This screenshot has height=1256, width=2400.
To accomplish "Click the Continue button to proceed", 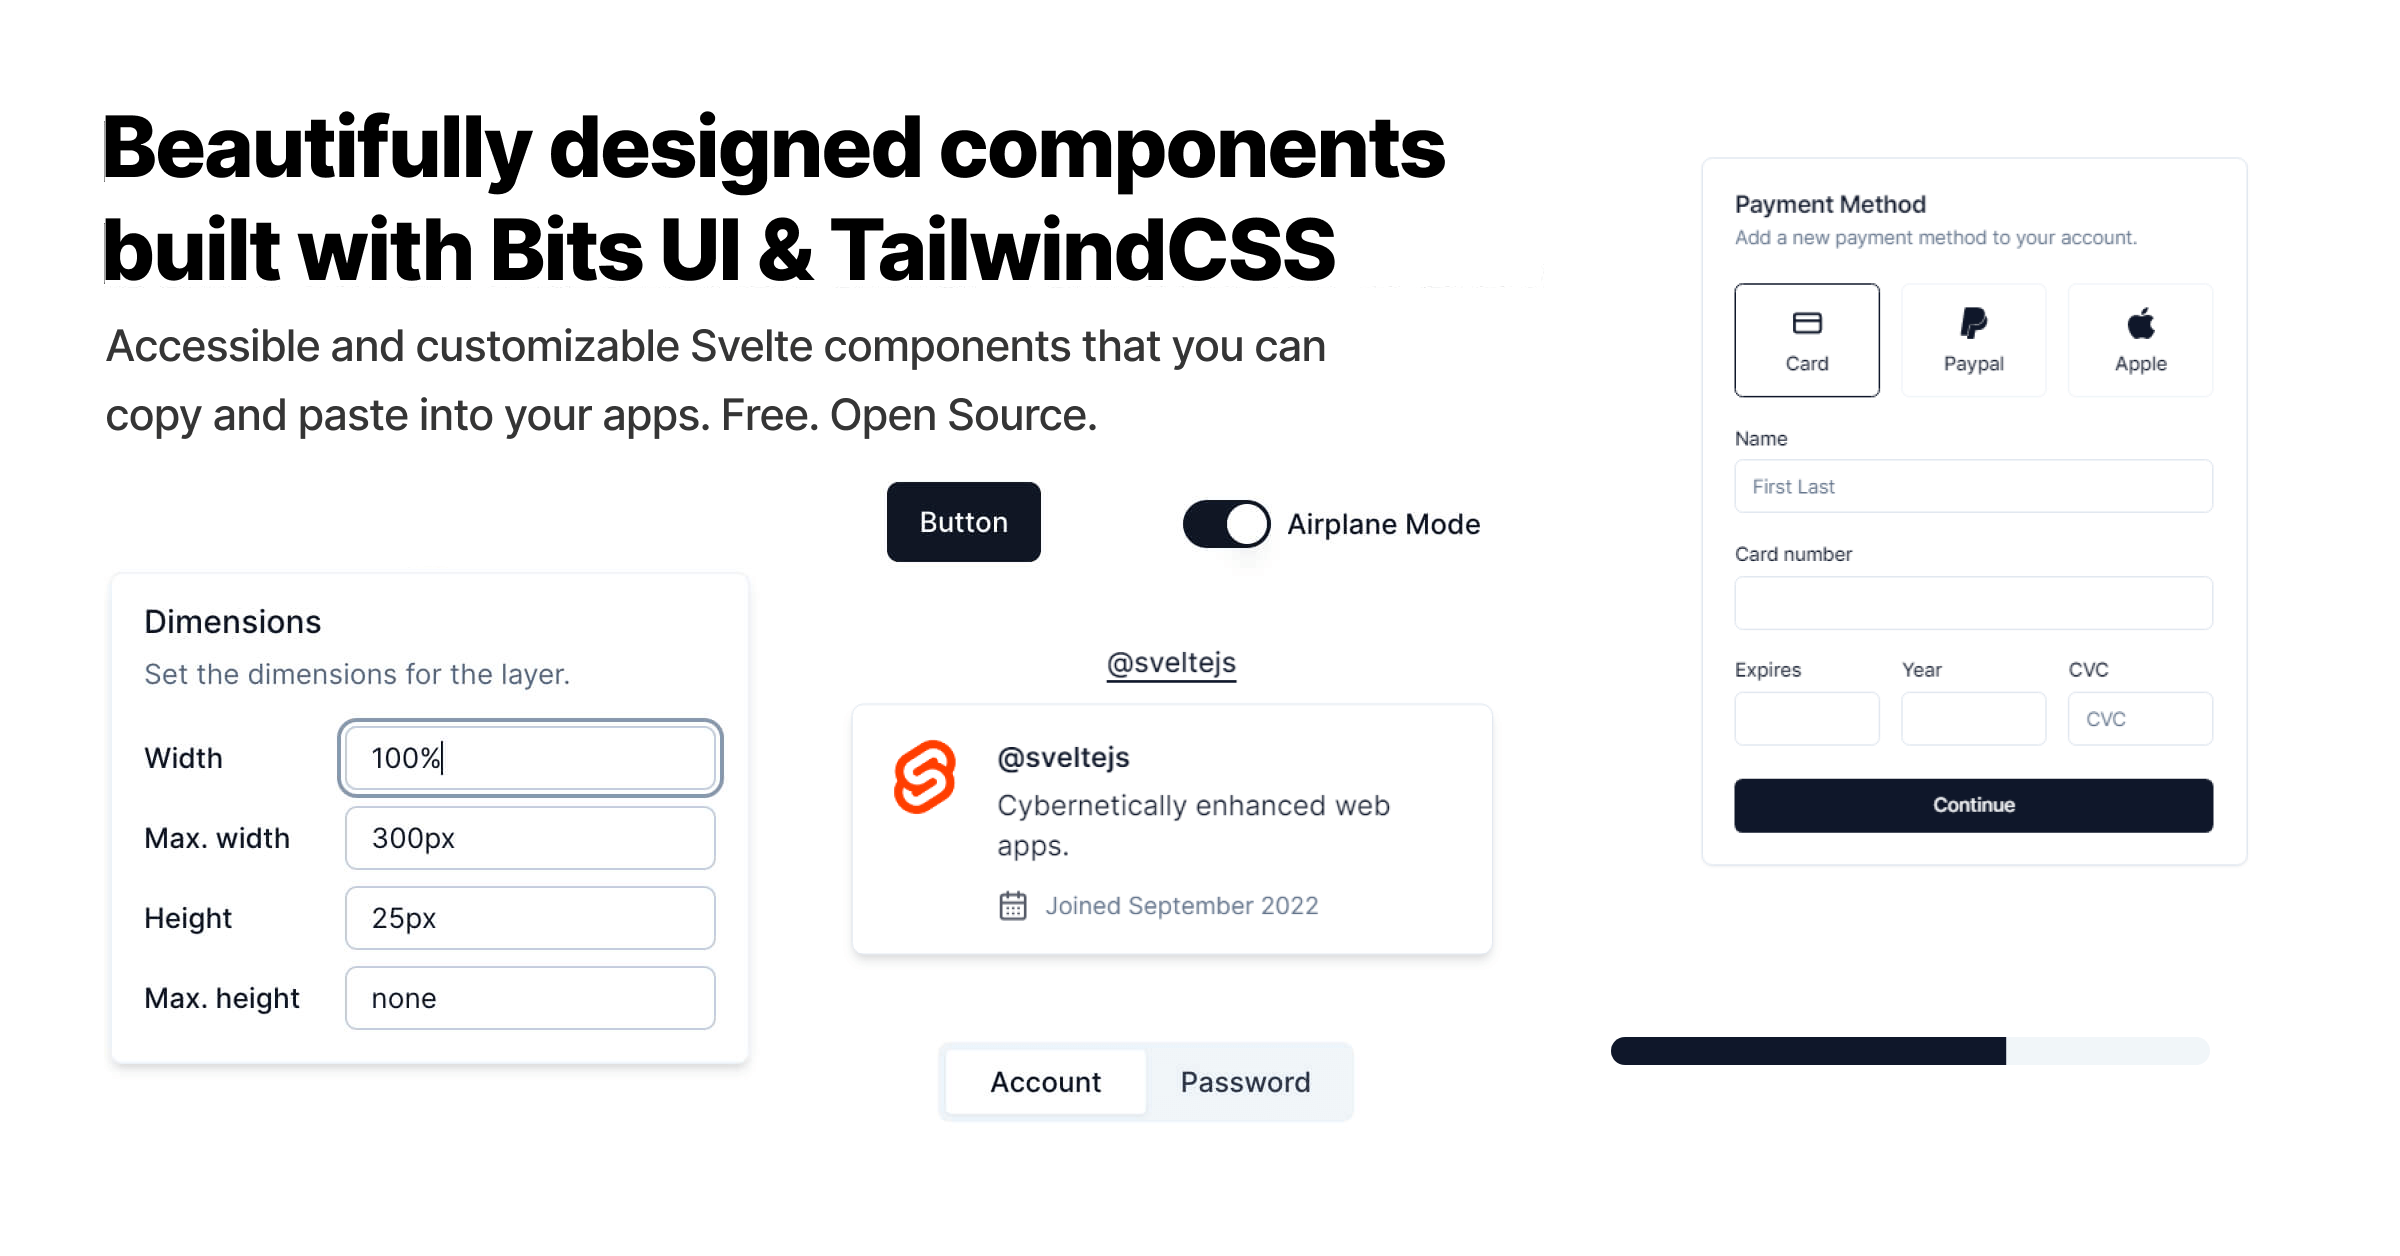I will (x=1973, y=805).
